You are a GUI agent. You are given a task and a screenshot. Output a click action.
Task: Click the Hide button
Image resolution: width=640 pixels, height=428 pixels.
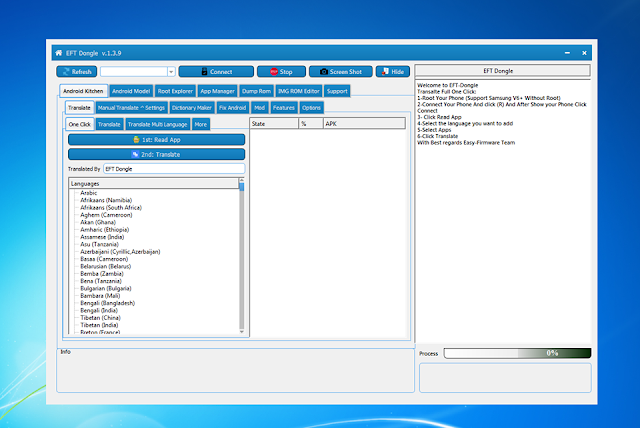click(393, 72)
